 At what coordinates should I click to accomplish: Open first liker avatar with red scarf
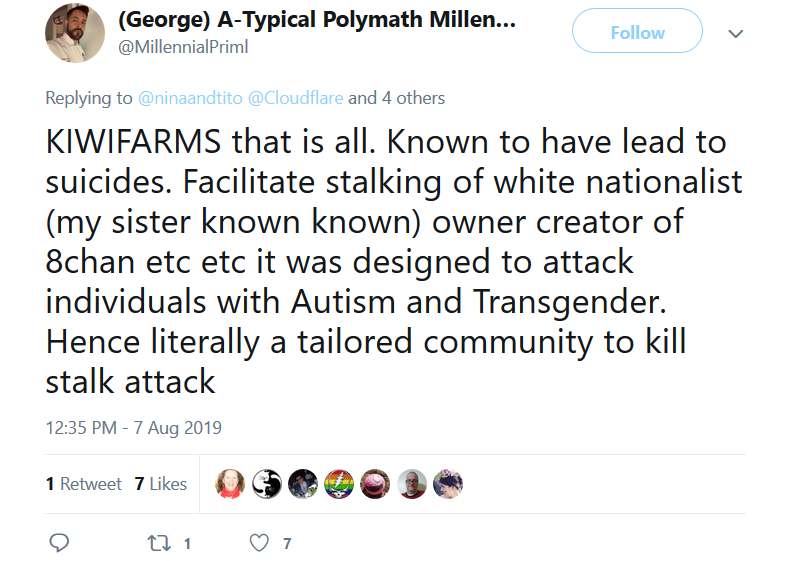point(230,484)
